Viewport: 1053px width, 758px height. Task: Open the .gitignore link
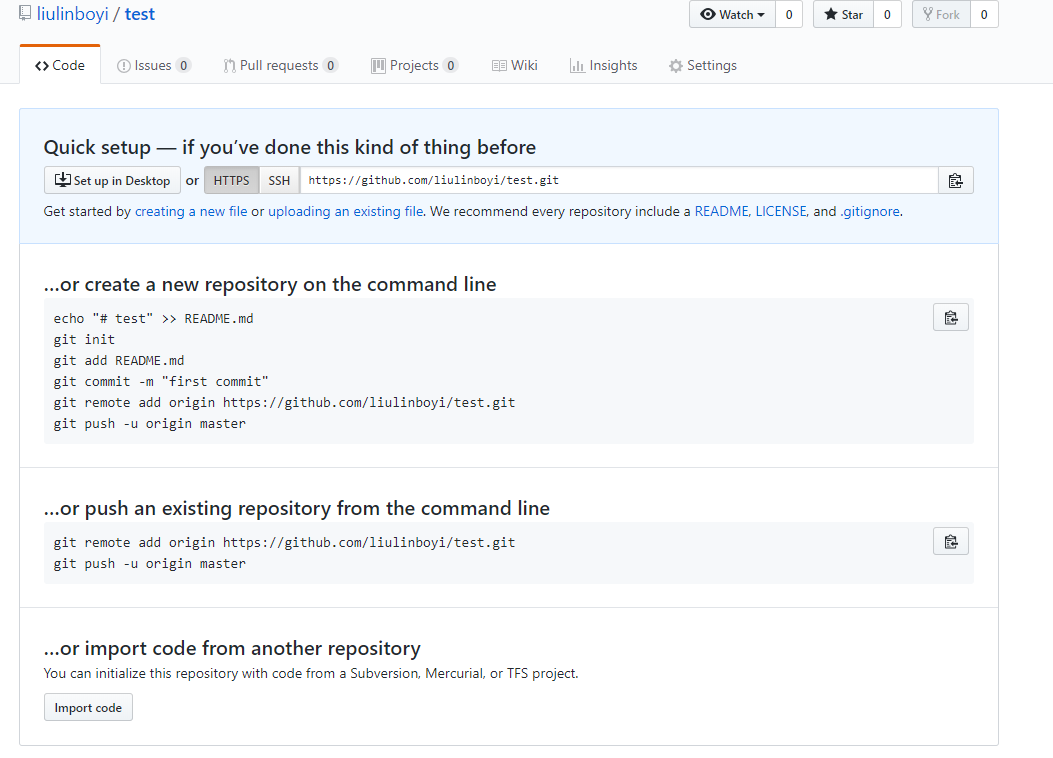(x=870, y=212)
